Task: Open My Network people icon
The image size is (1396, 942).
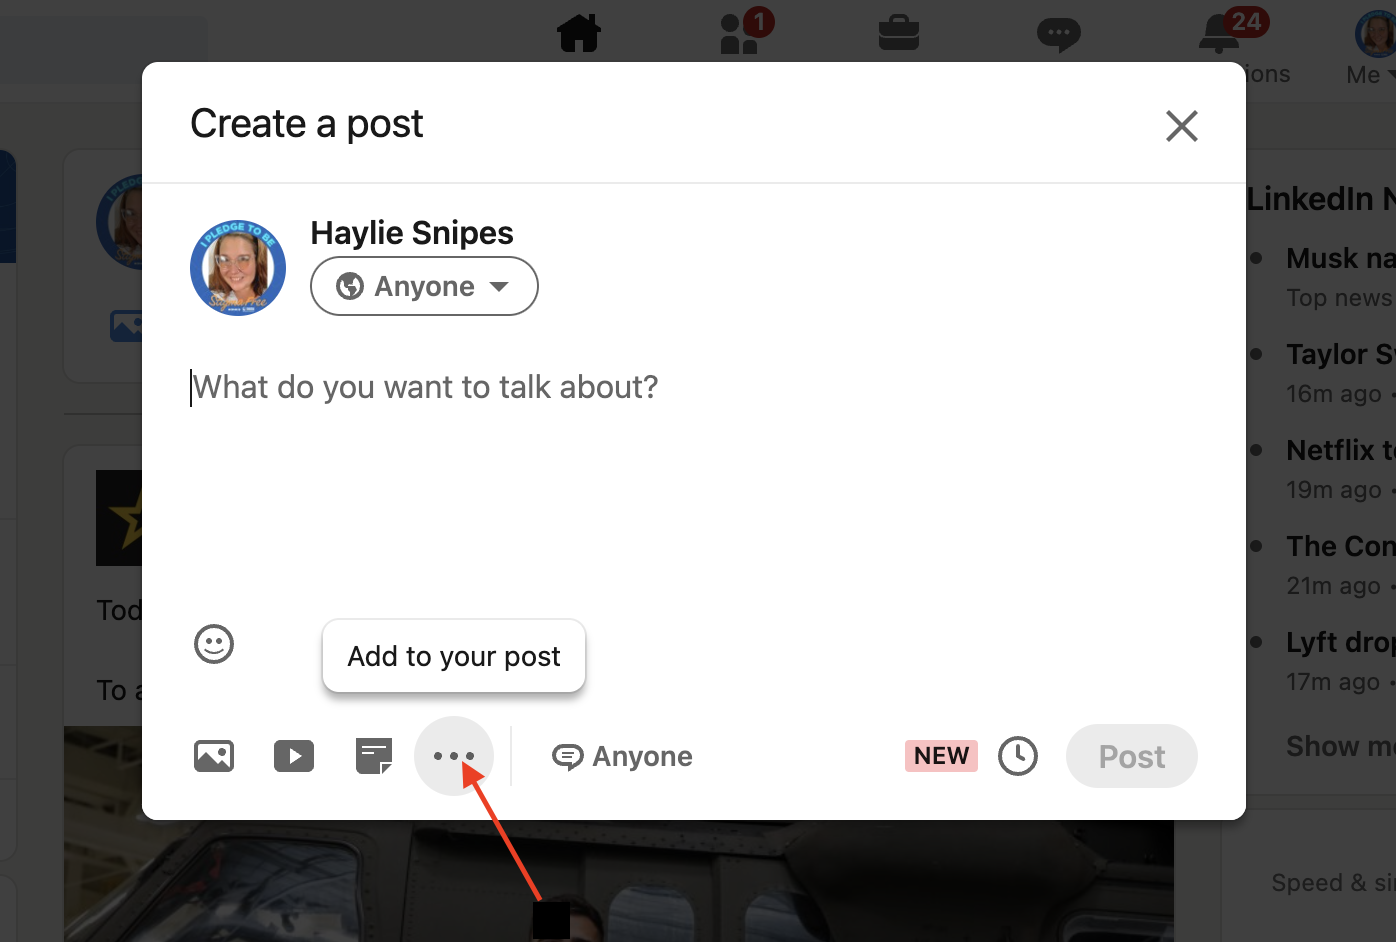Action: (740, 34)
